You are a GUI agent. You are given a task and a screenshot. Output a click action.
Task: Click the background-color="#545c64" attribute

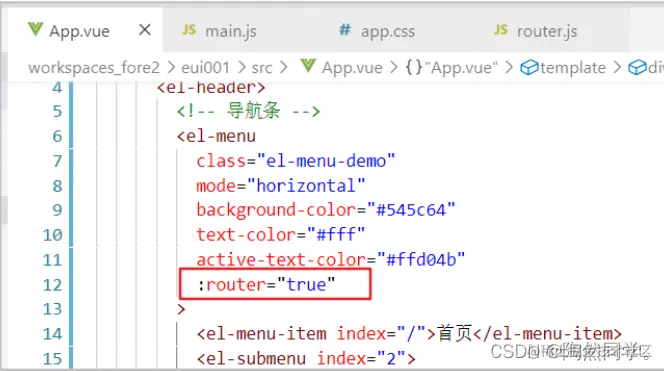[x=326, y=210]
